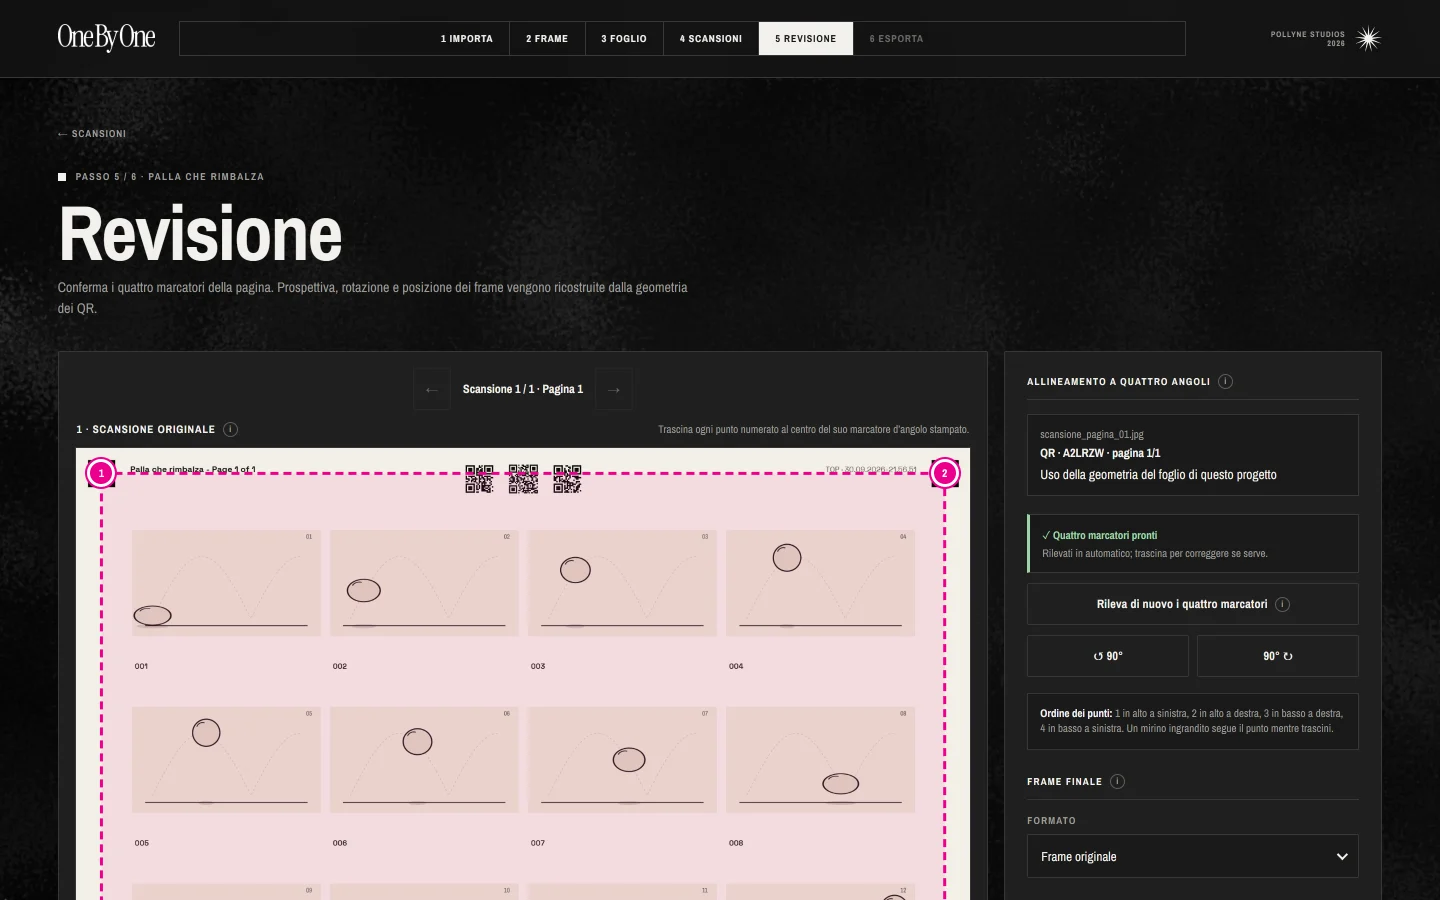Open the step 6 Esporta tab

click(896, 39)
